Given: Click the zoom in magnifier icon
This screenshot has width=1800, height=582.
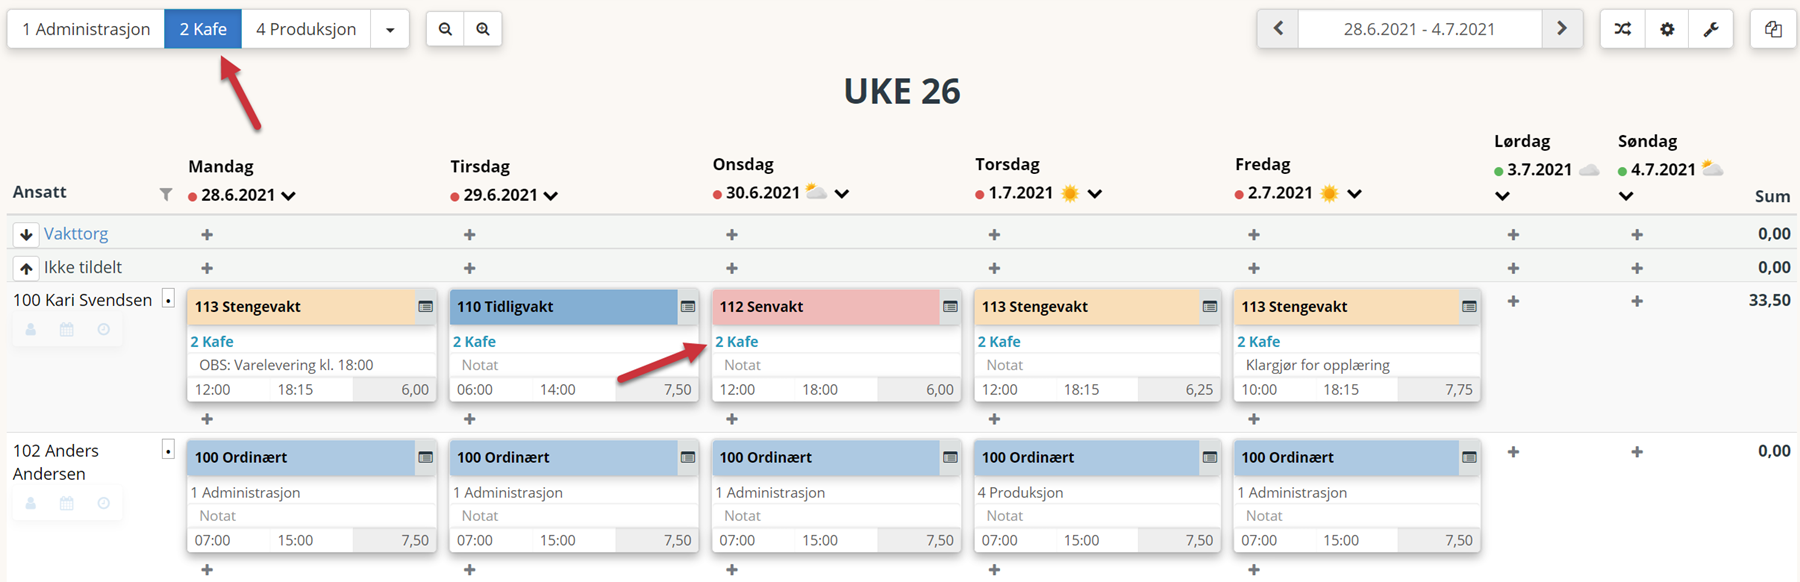Looking at the screenshot, I should point(483,29).
